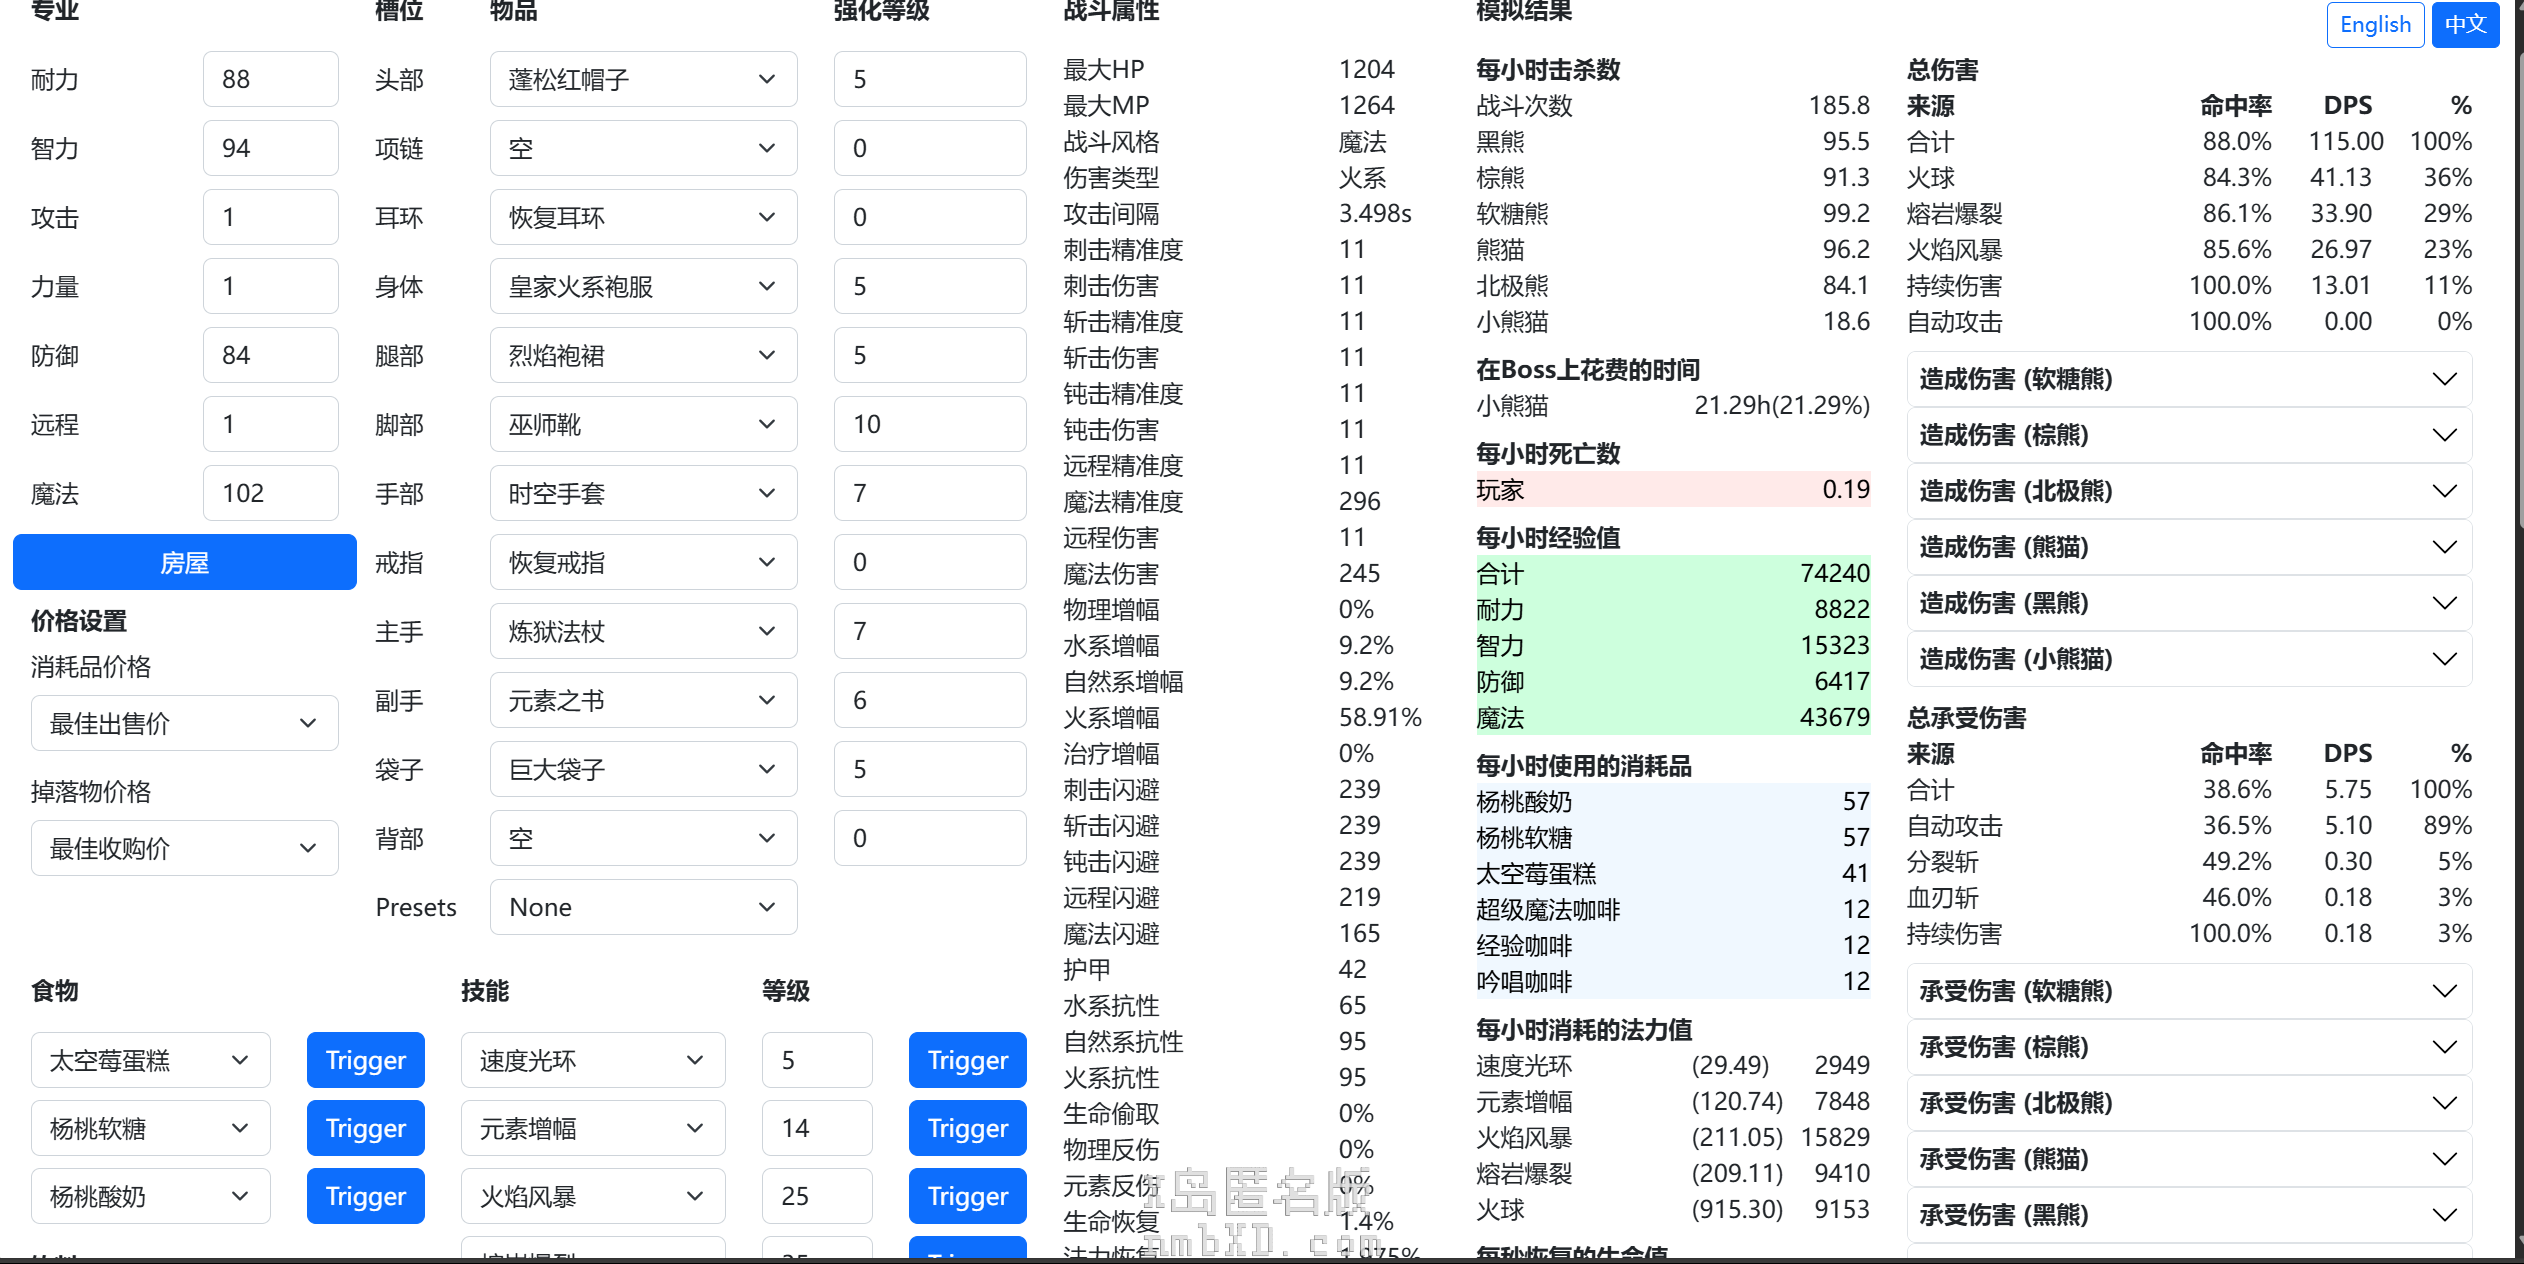The height and width of the screenshot is (1264, 2524).
Task: Click the 中文 language button
Action: pyautogui.click(x=2465, y=24)
